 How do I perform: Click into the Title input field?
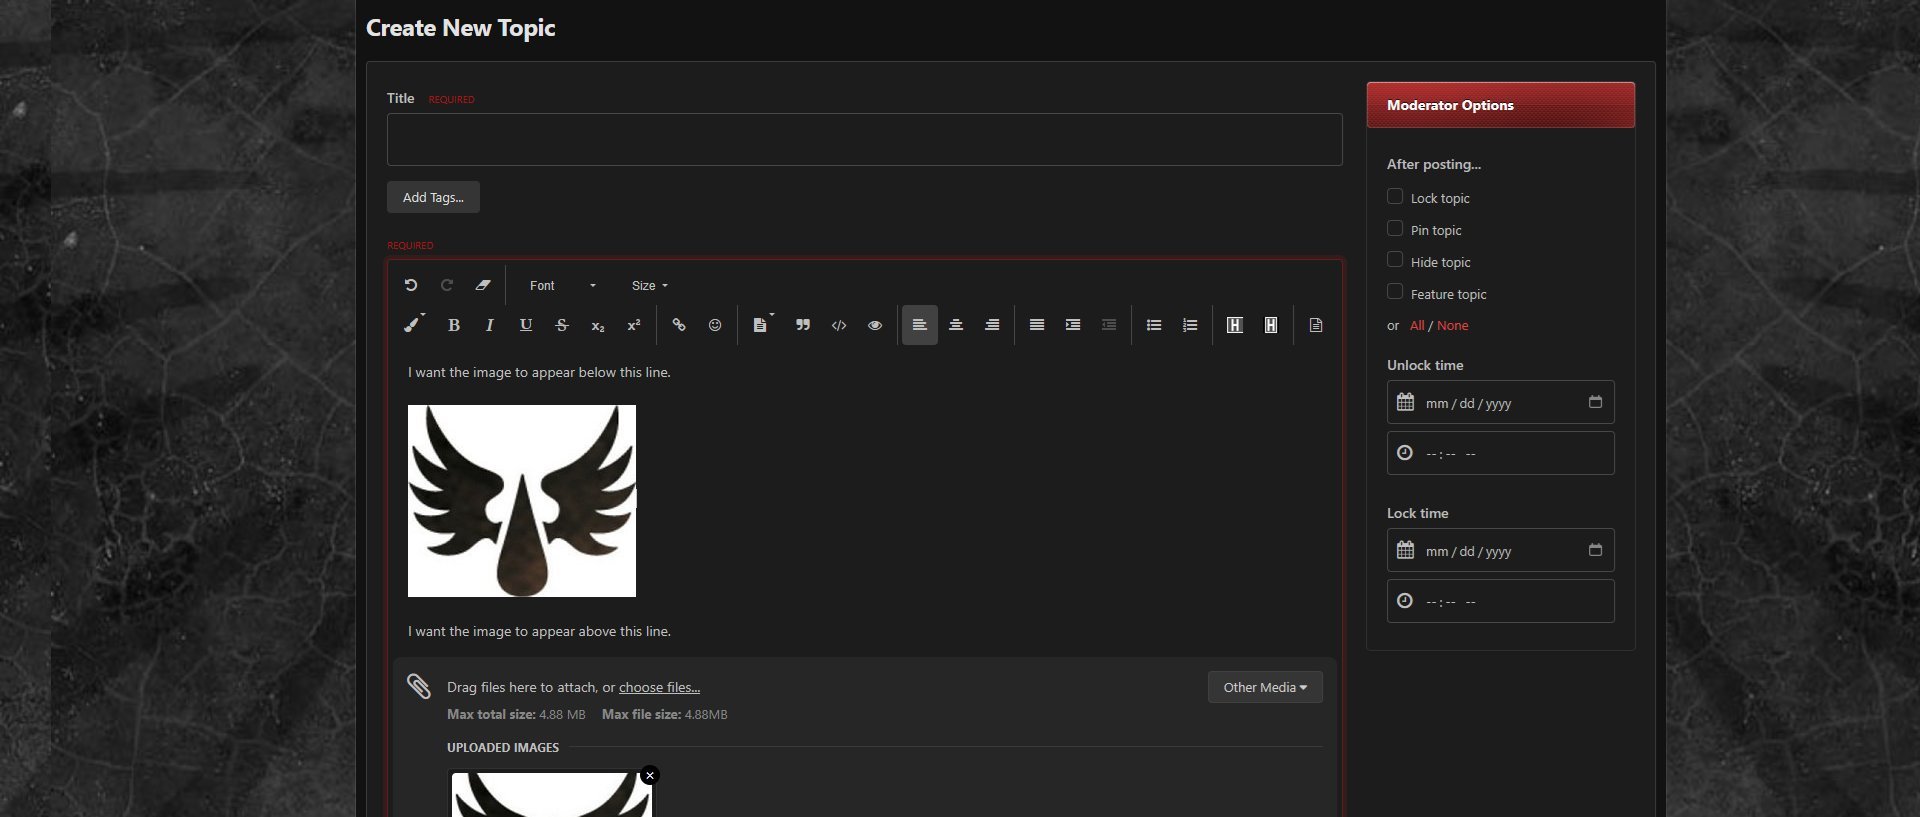click(864, 140)
